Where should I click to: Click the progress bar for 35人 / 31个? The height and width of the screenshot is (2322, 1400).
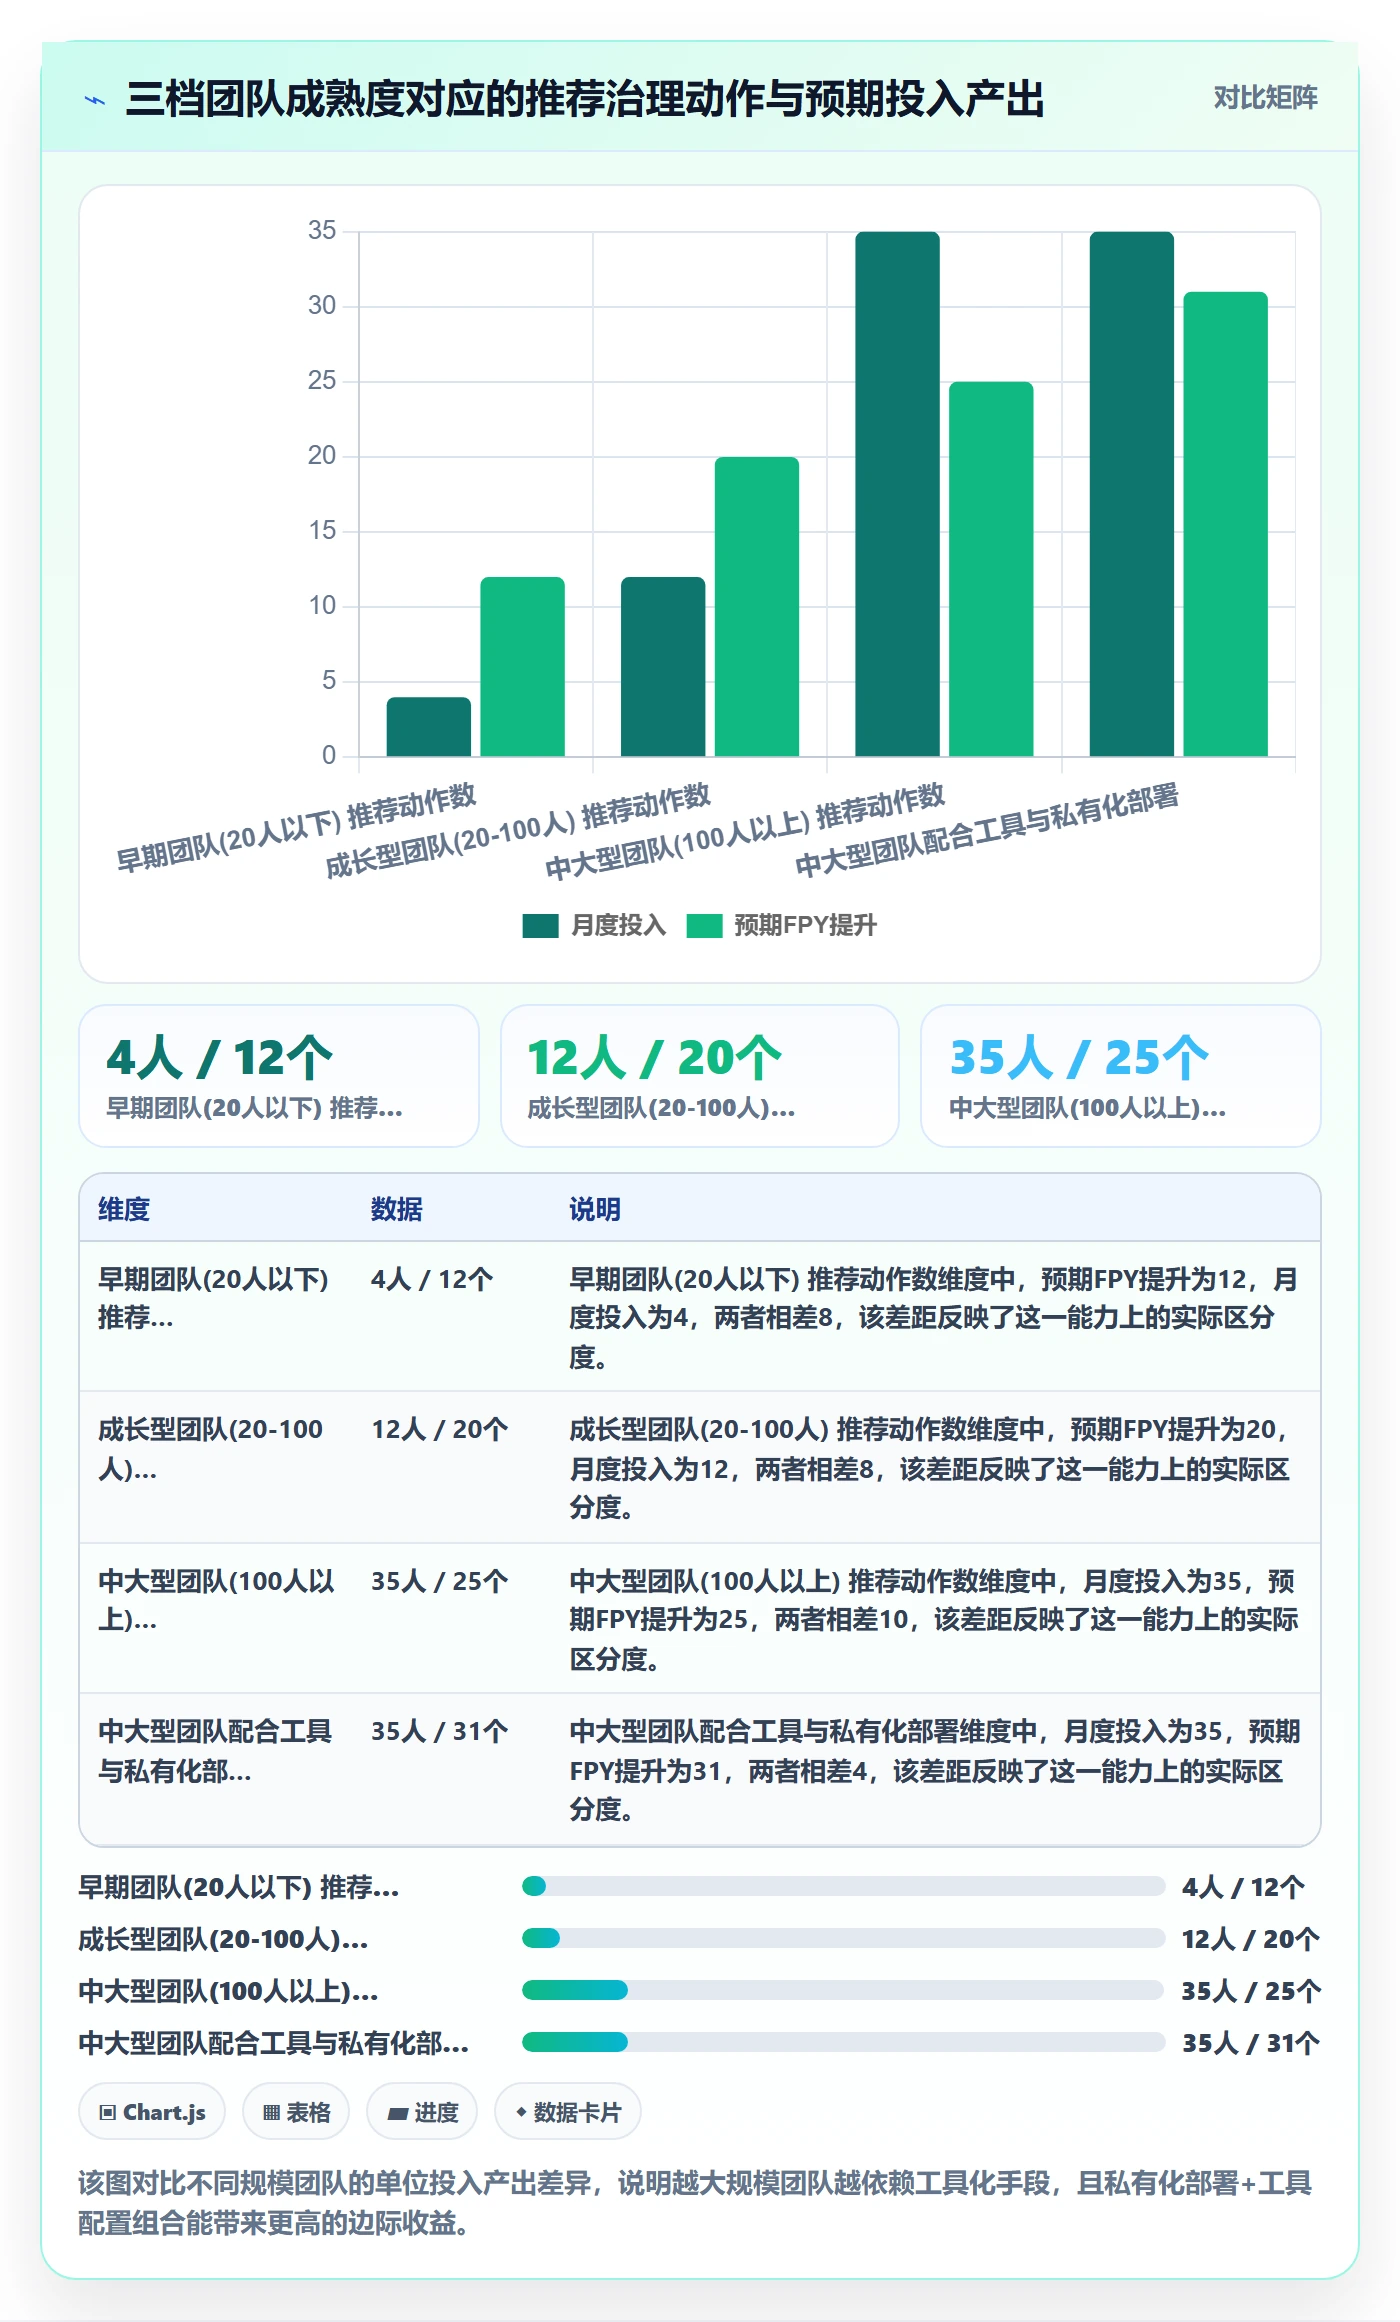(843, 2043)
